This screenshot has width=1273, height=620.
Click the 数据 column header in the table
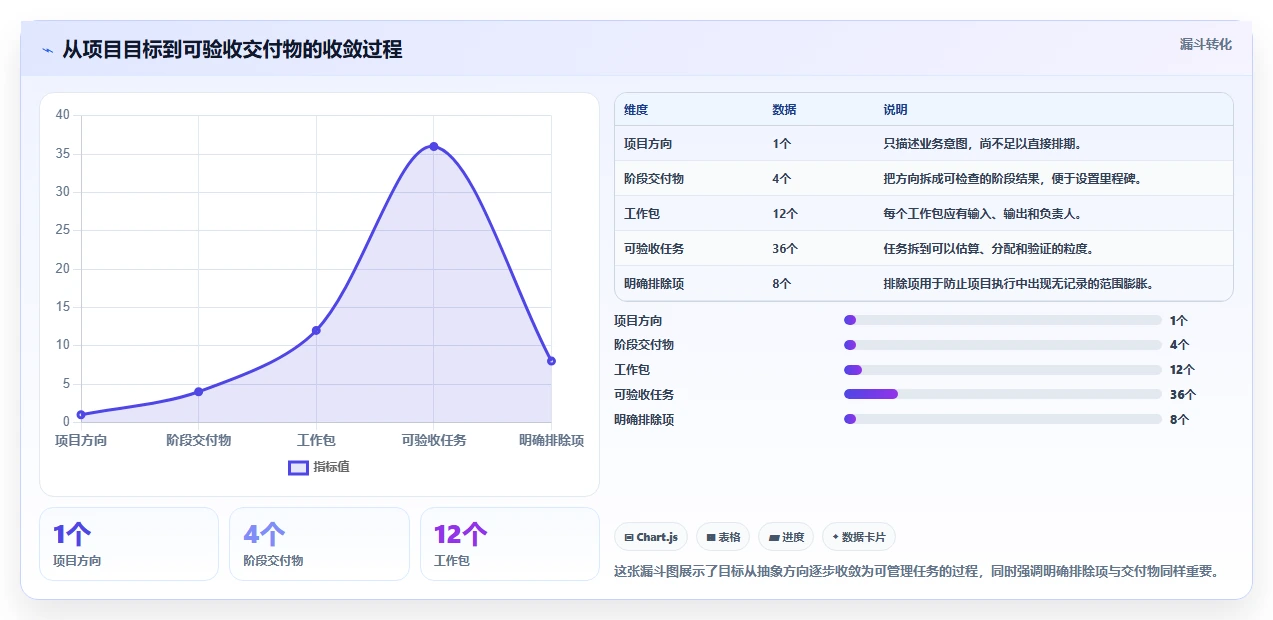pos(784,110)
